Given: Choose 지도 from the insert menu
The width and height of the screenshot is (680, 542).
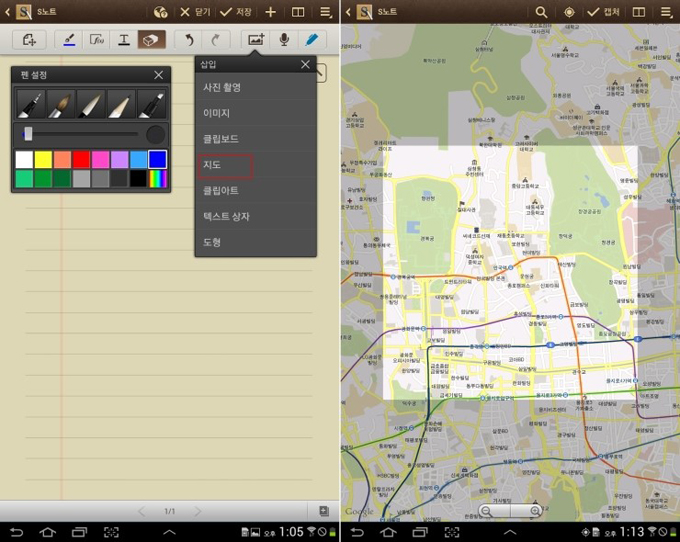Looking at the screenshot, I should pos(225,165).
